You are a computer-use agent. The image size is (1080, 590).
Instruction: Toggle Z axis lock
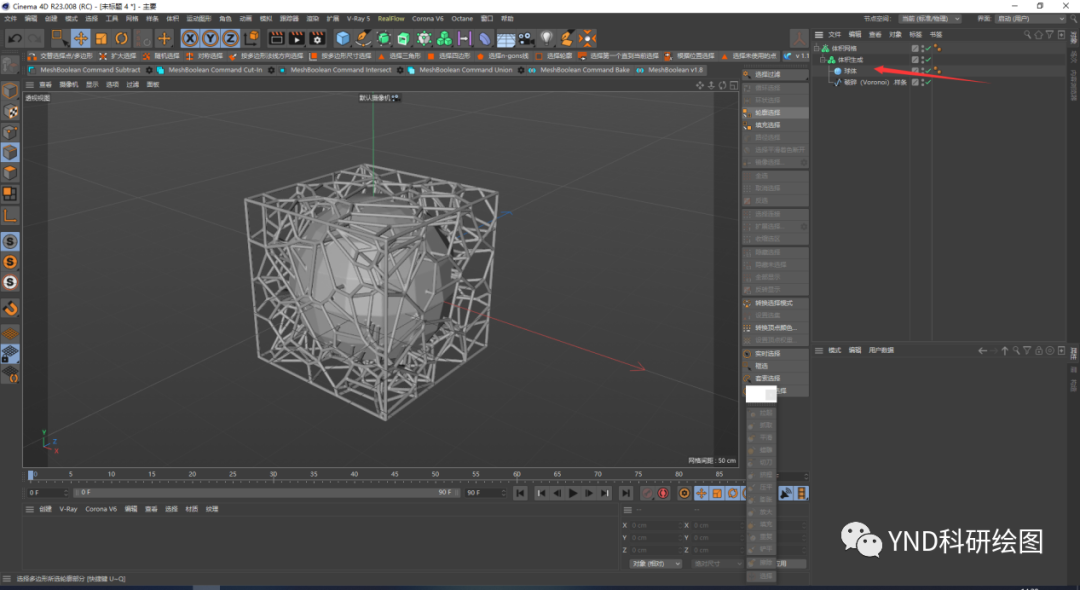click(x=230, y=39)
